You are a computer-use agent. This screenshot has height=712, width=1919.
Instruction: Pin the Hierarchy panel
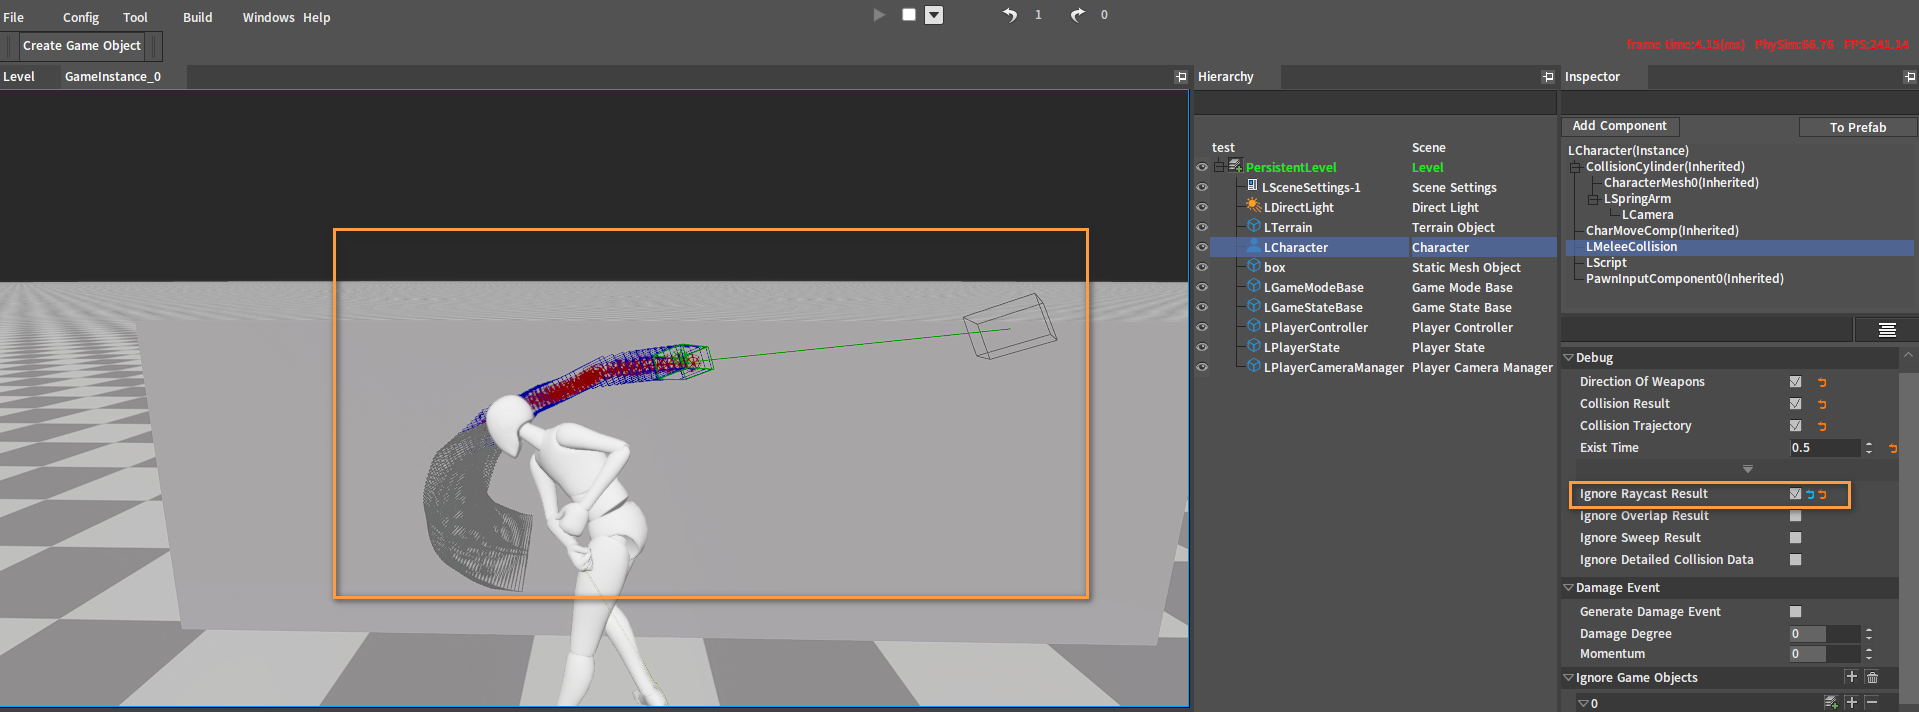1548,77
